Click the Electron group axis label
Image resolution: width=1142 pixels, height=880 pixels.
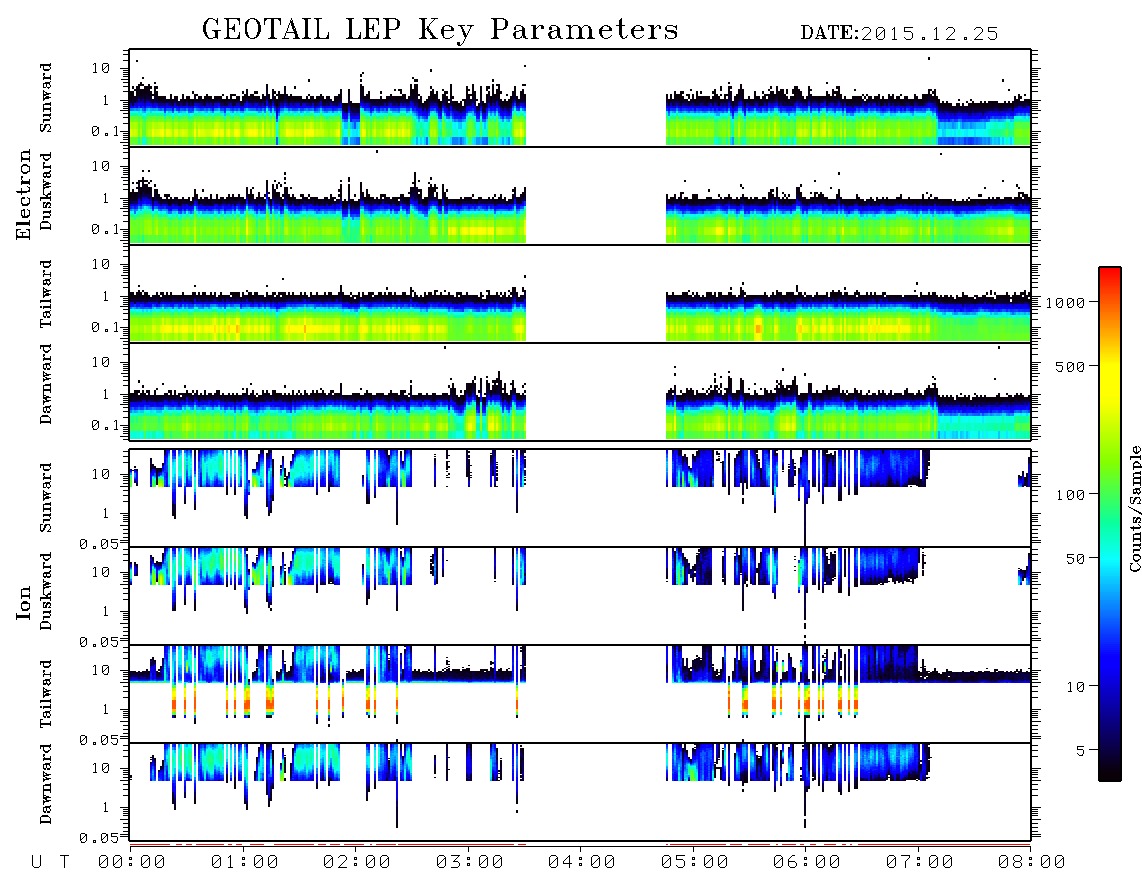tap(24, 195)
